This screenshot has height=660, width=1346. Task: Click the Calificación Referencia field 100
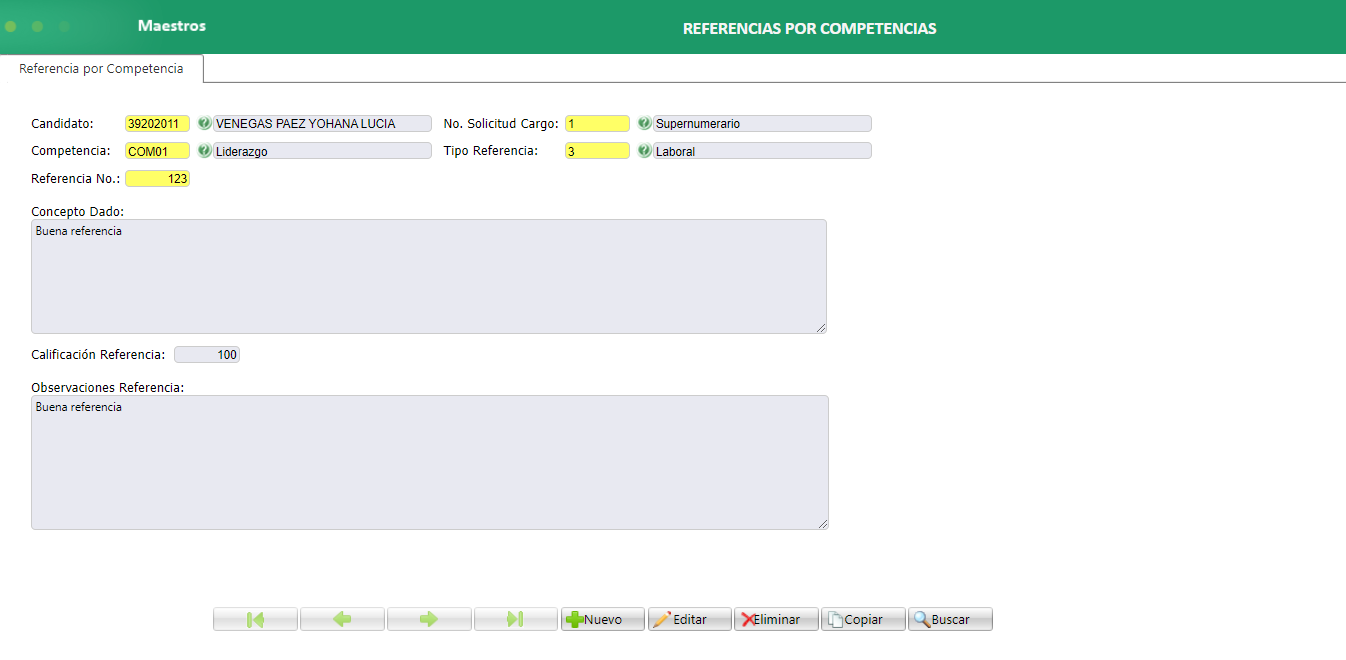[207, 355]
